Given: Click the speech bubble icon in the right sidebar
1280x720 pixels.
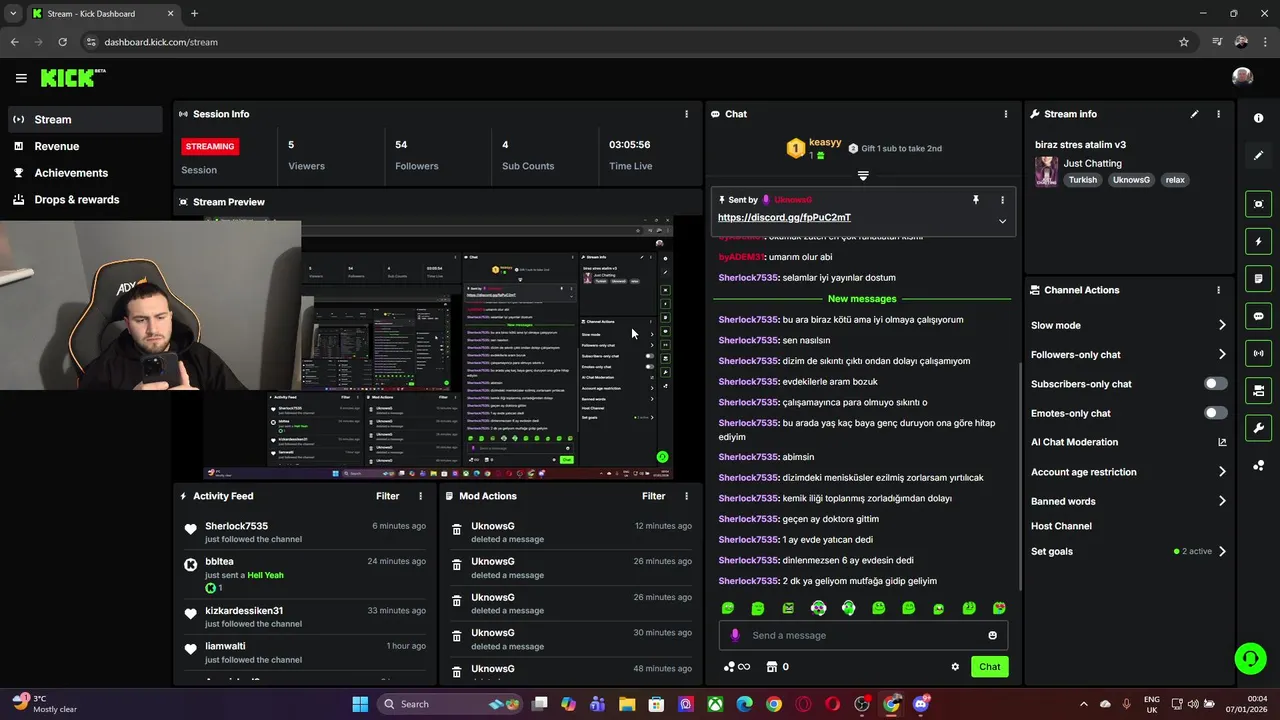Looking at the screenshot, I should coord(1258,316).
